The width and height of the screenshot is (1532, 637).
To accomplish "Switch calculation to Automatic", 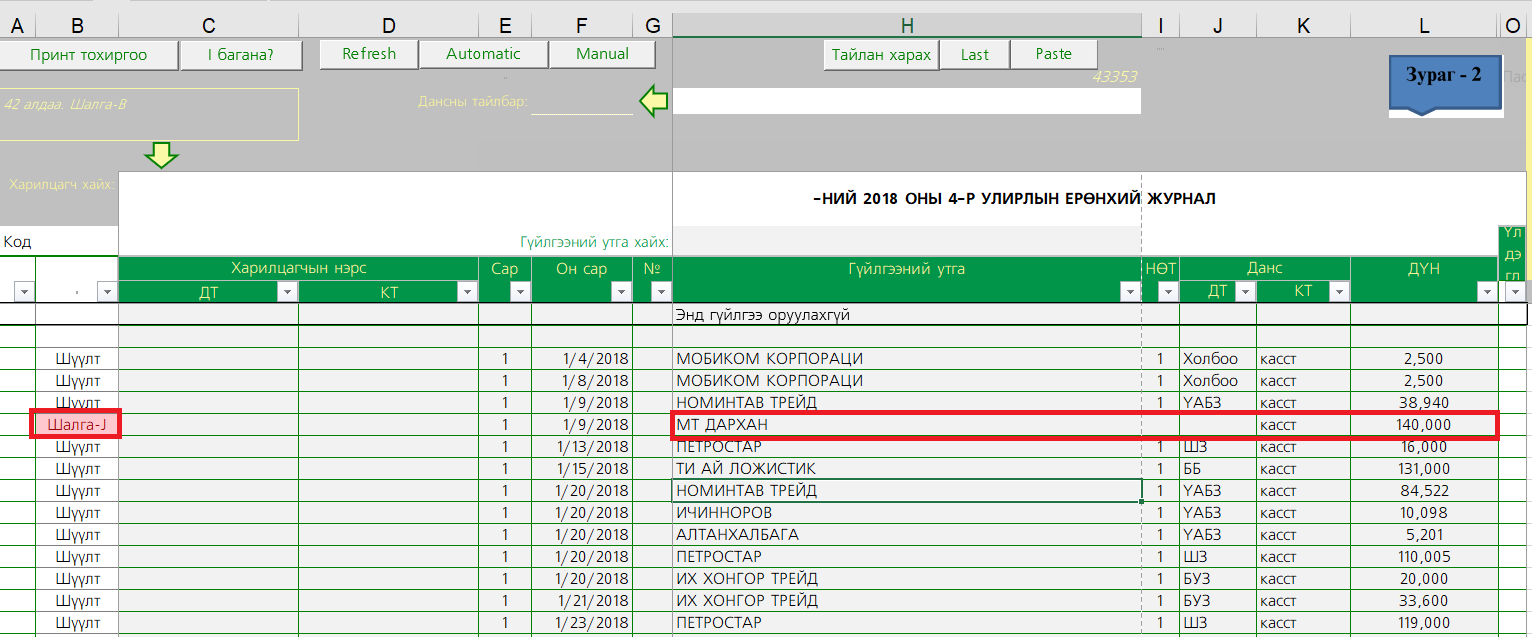I will (483, 54).
